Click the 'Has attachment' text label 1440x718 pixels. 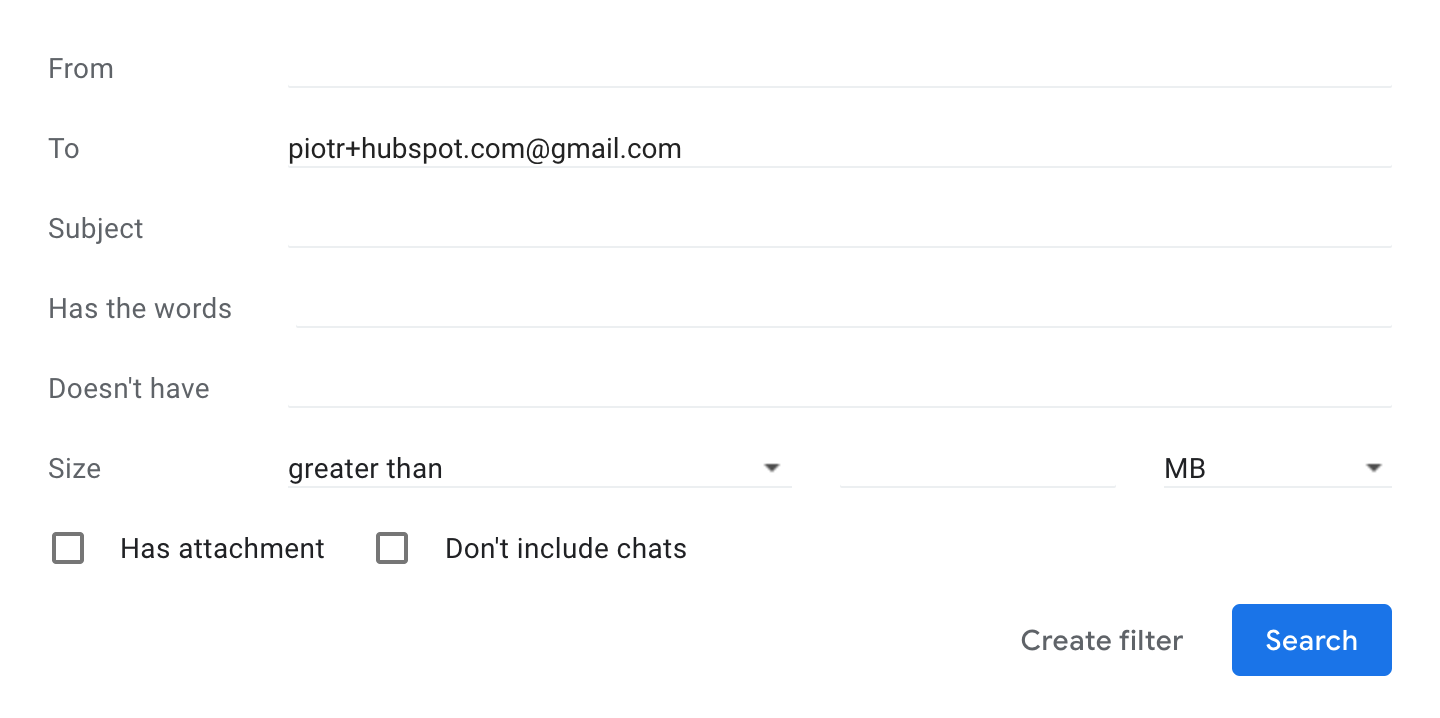pos(222,549)
